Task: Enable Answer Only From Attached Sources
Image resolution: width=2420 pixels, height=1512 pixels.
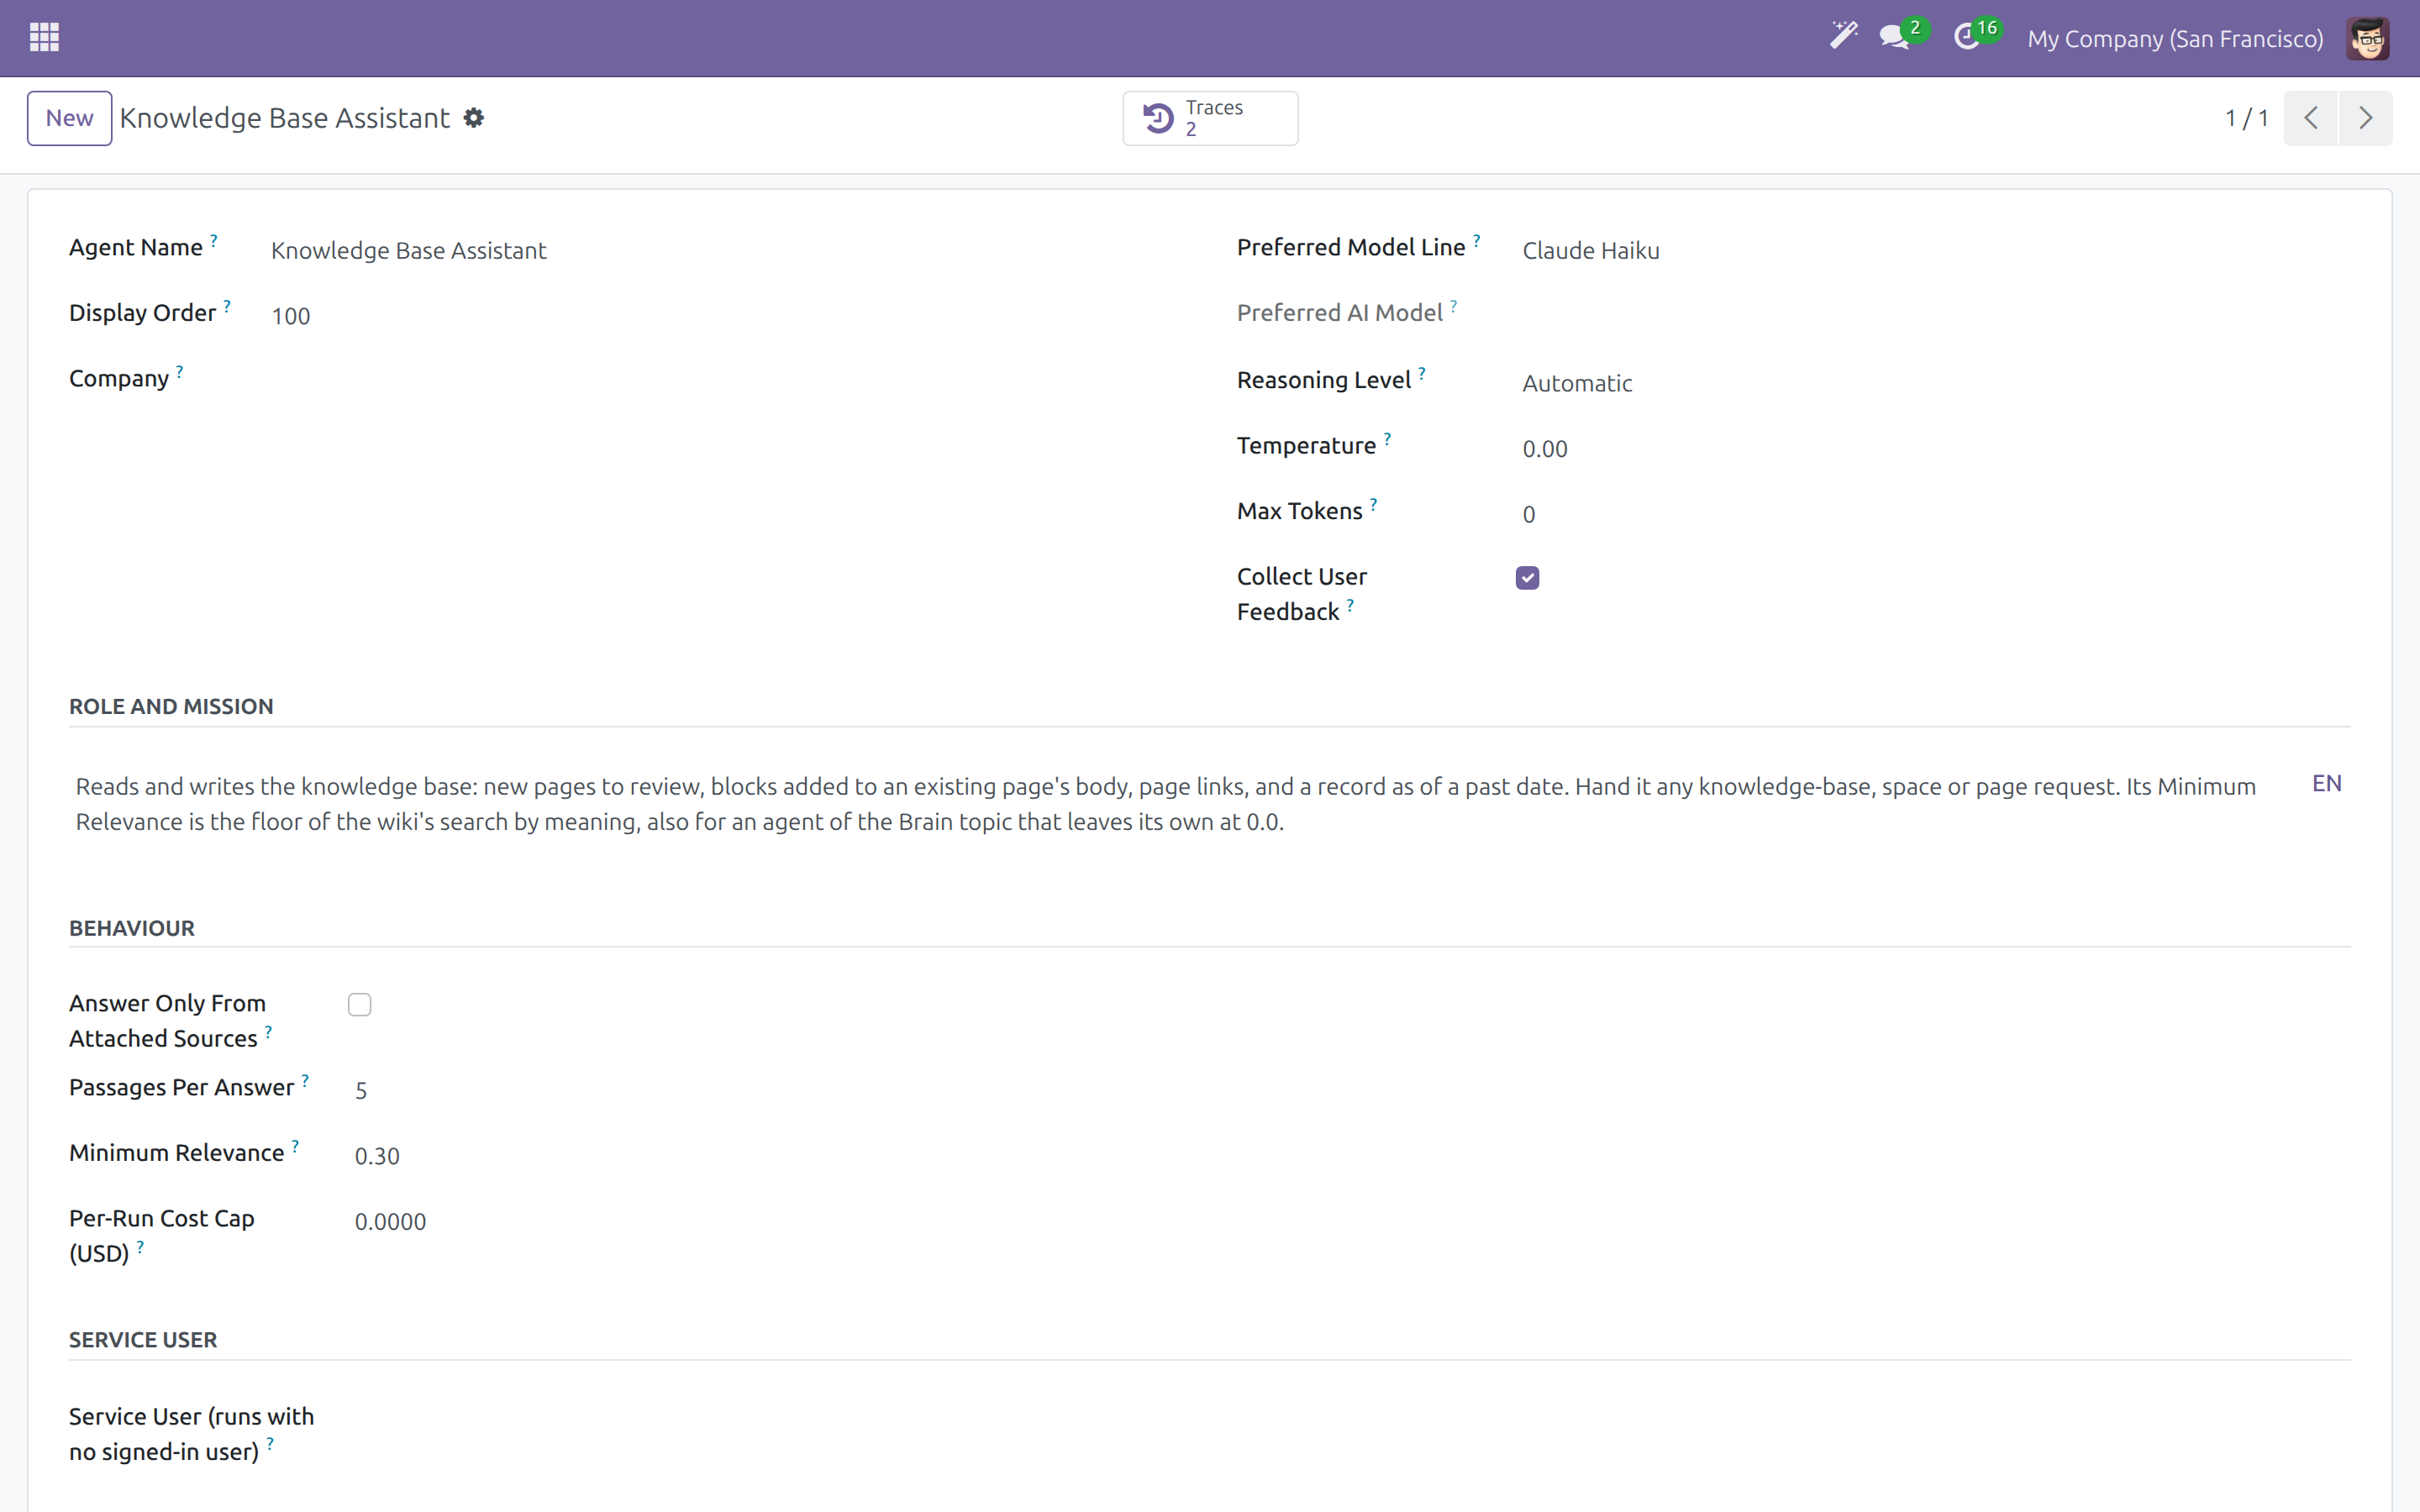Action: click(360, 1004)
